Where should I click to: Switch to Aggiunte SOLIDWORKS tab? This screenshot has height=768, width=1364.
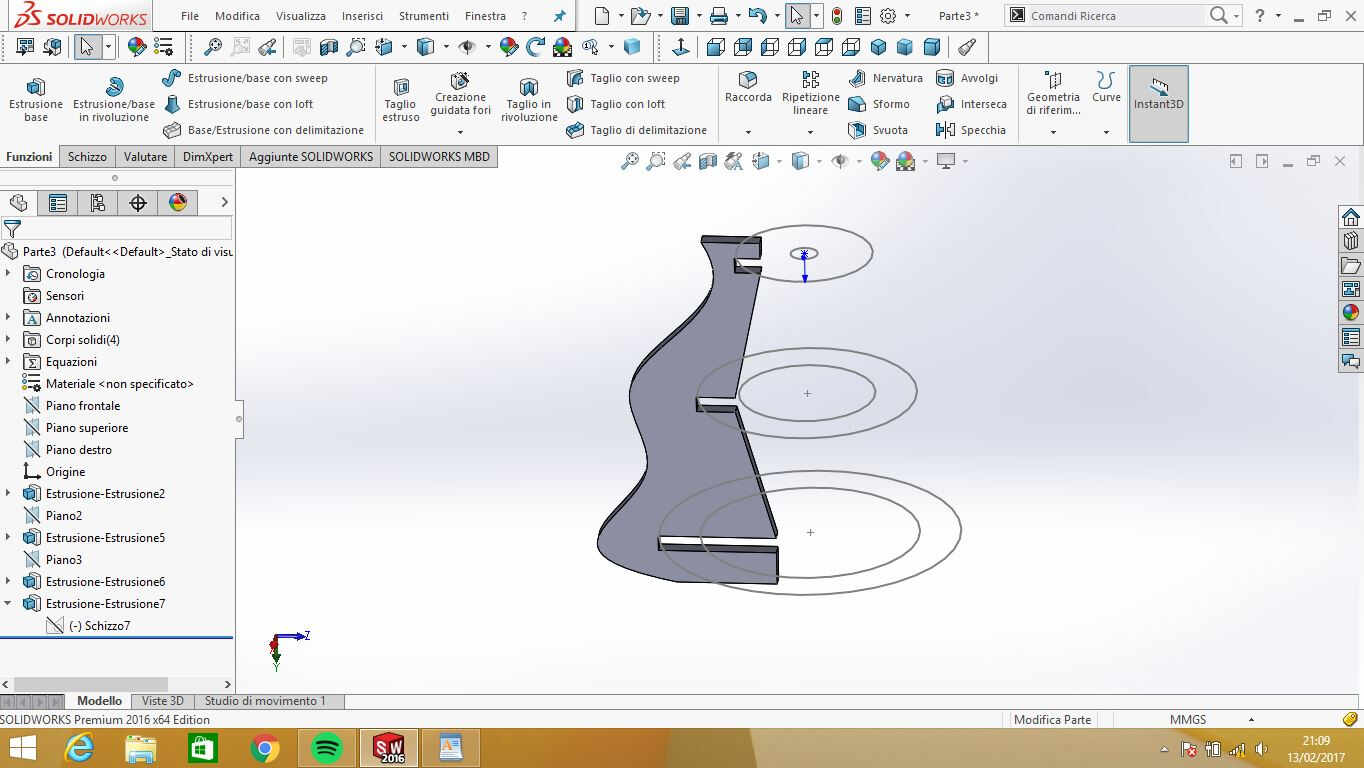click(311, 156)
